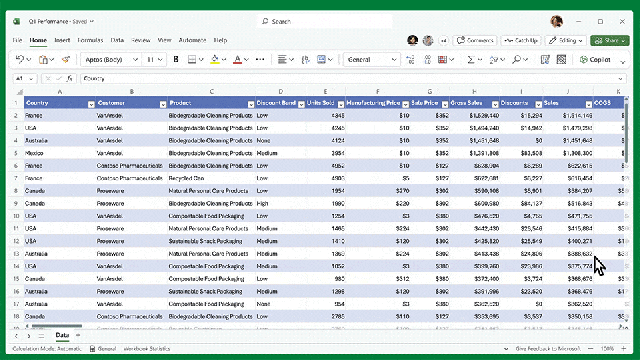Click the zoom in plus on status bar
Screen dimensions: 640x360
click(x=624, y=349)
